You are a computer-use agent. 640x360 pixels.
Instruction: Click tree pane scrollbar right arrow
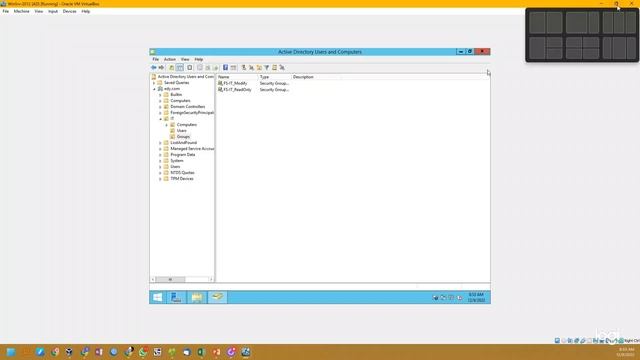pos(211,279)
